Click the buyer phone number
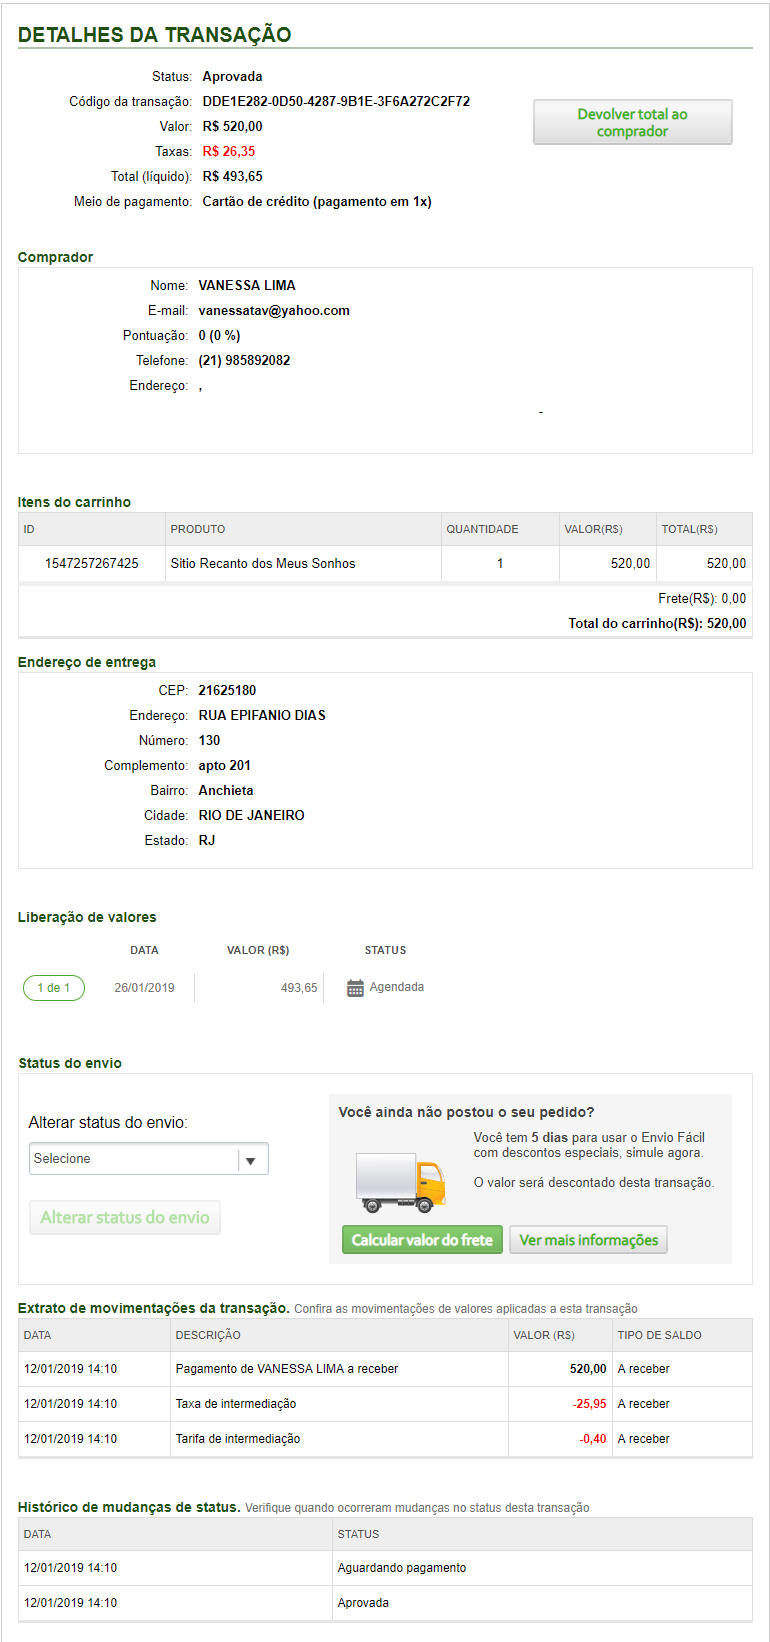This screenshot has height=1642, width=770. click(244, 361)
